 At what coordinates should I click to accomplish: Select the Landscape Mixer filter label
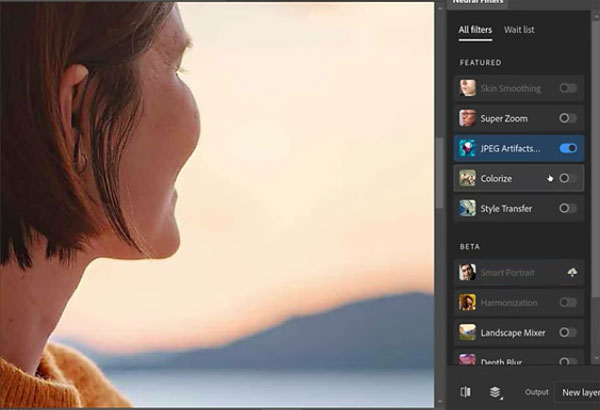coord(513,333)
